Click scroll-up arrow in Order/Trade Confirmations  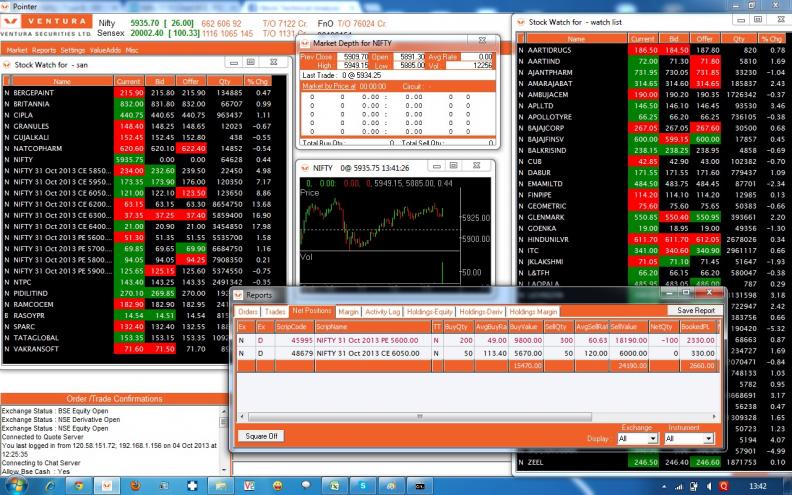pyautogui.click(x=223, y=410)
